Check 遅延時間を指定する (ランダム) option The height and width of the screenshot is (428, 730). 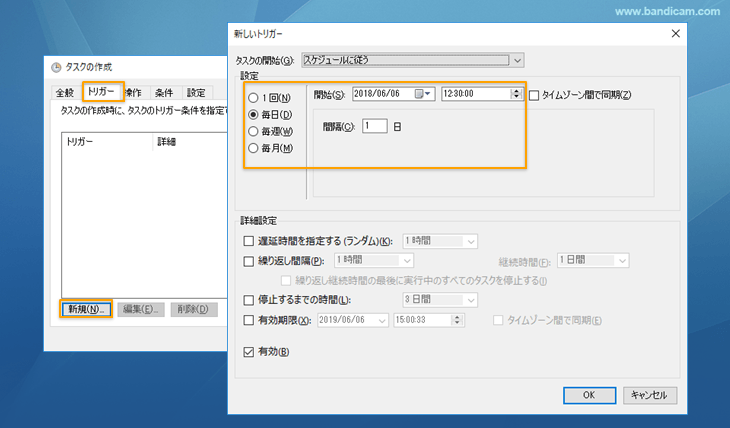249,241
